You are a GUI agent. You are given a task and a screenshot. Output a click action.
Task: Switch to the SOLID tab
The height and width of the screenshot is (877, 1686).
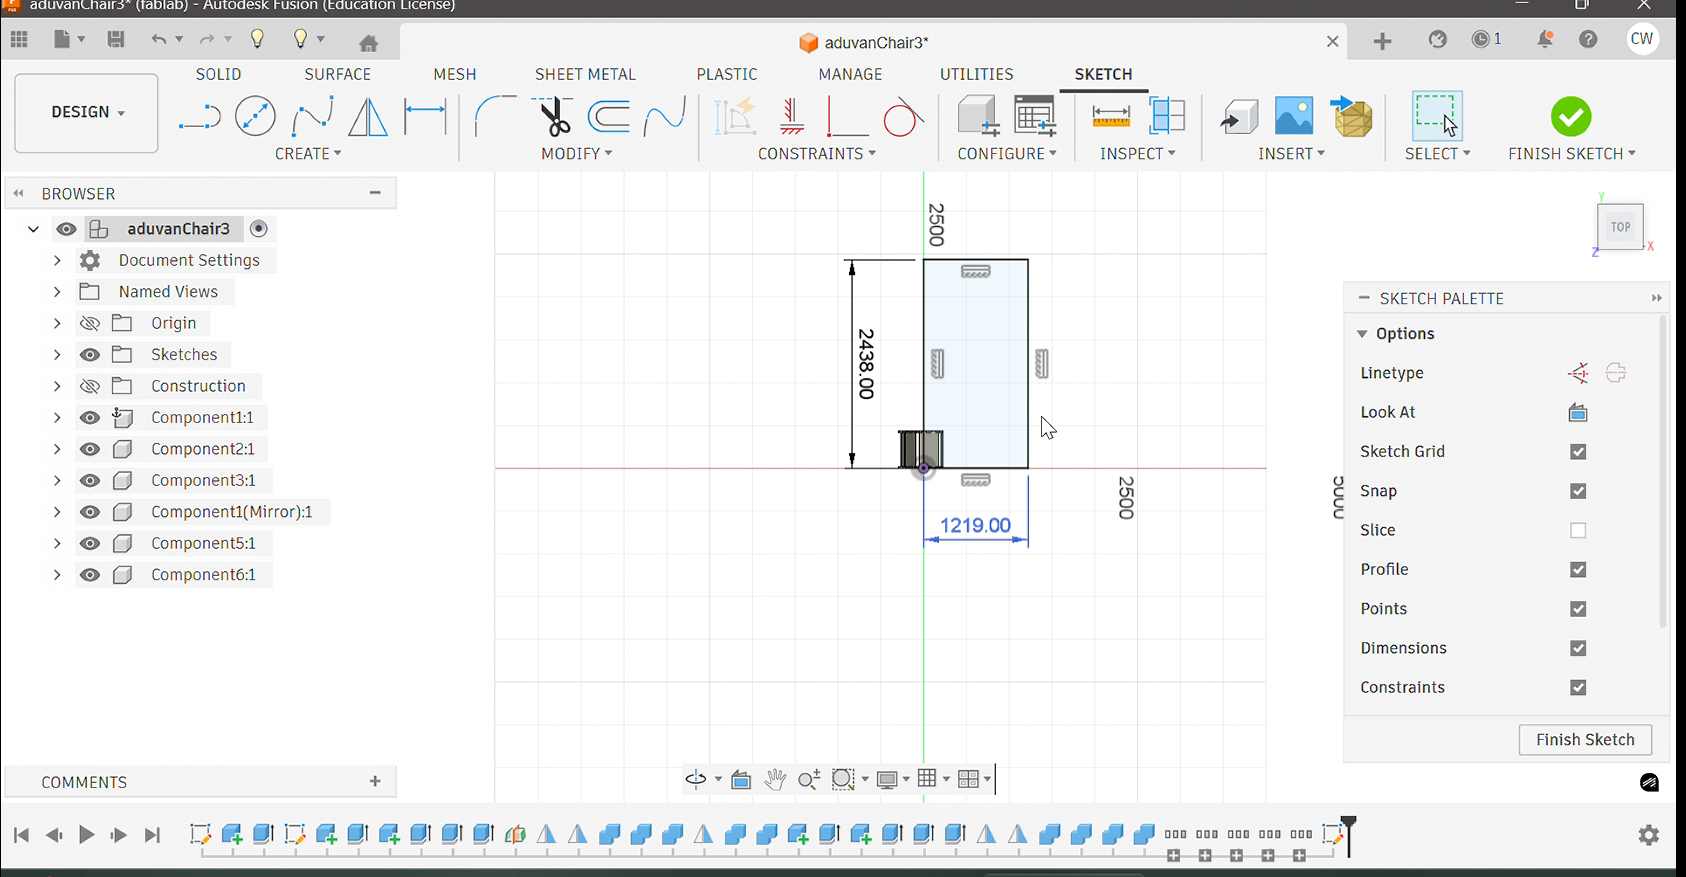click(x=219, y=74)
